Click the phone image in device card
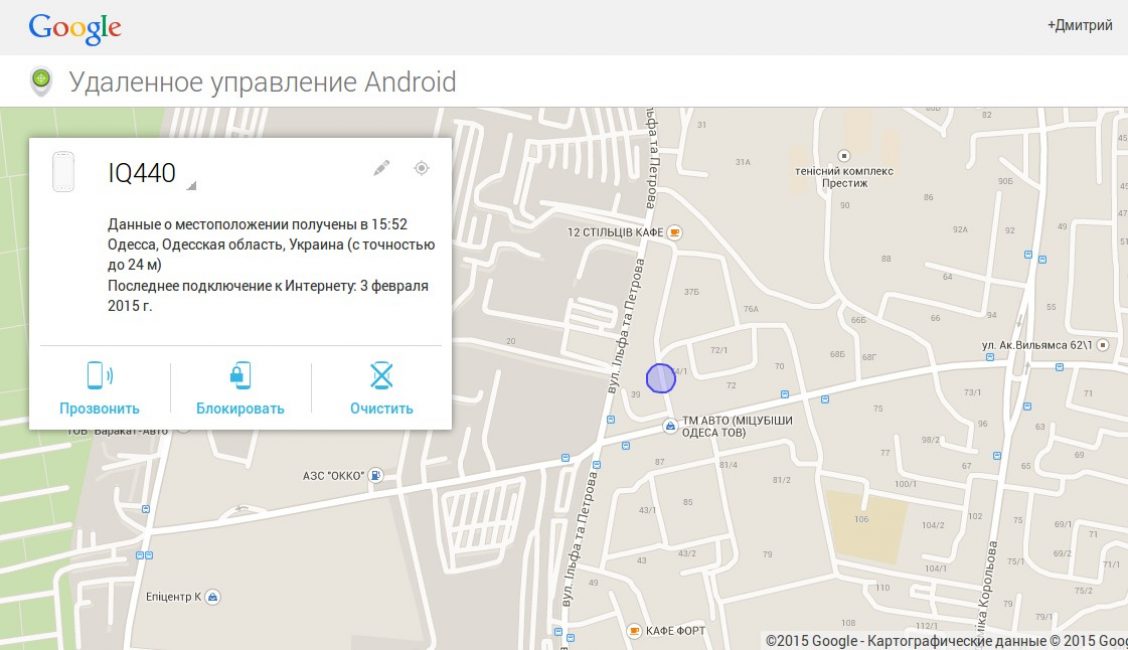The image size is (1128, 650). click(64, 172)
